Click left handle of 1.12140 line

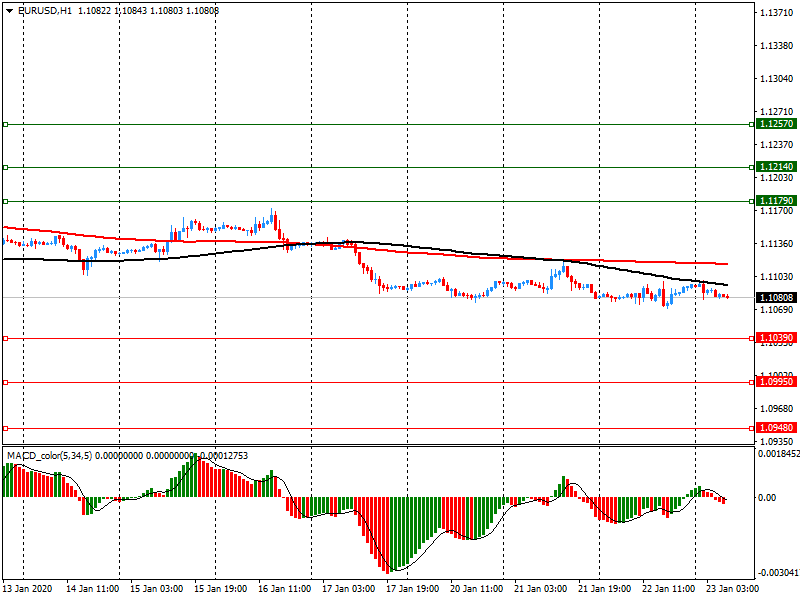6,167
